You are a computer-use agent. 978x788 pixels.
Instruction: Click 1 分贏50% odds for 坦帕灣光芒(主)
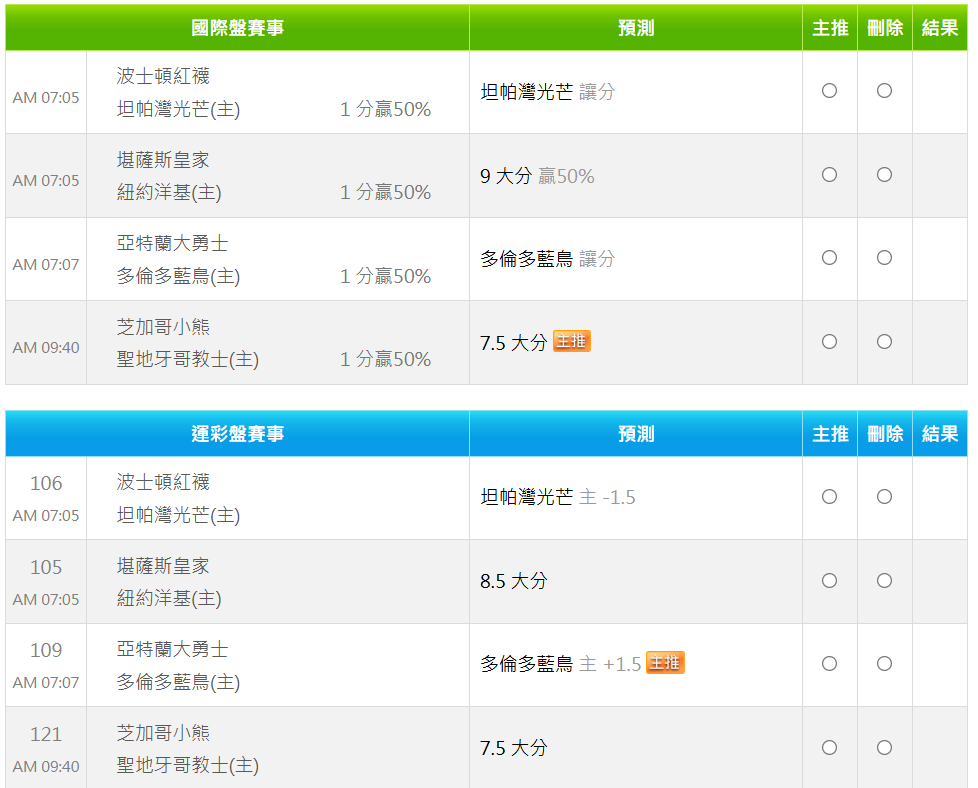[x=385, y=109]
